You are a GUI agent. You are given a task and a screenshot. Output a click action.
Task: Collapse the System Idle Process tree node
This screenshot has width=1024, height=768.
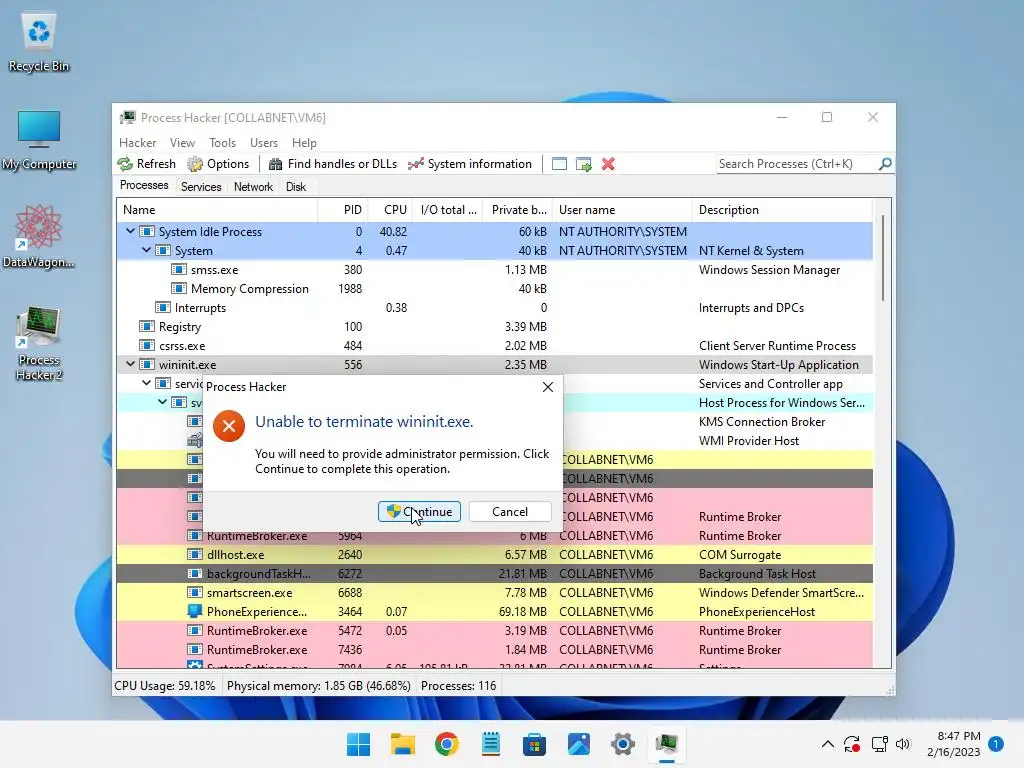(x=131, y=231)
